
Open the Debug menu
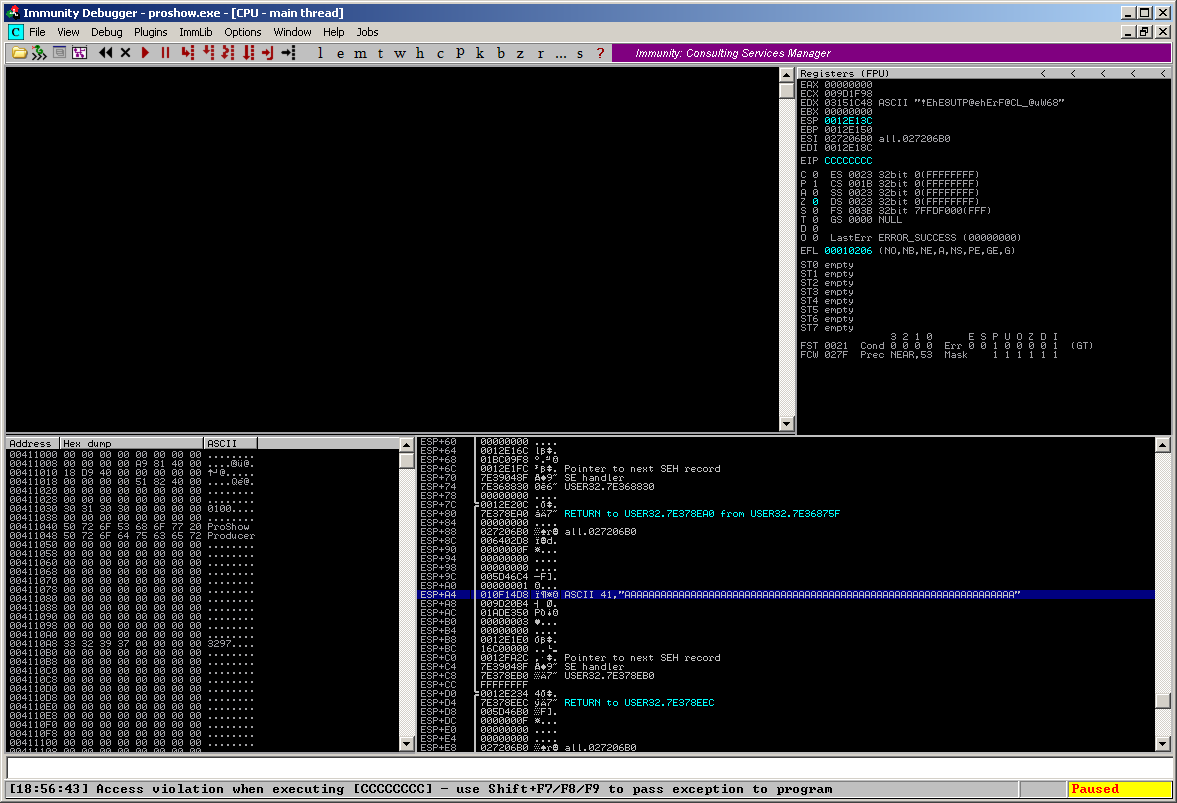(107, 32)
